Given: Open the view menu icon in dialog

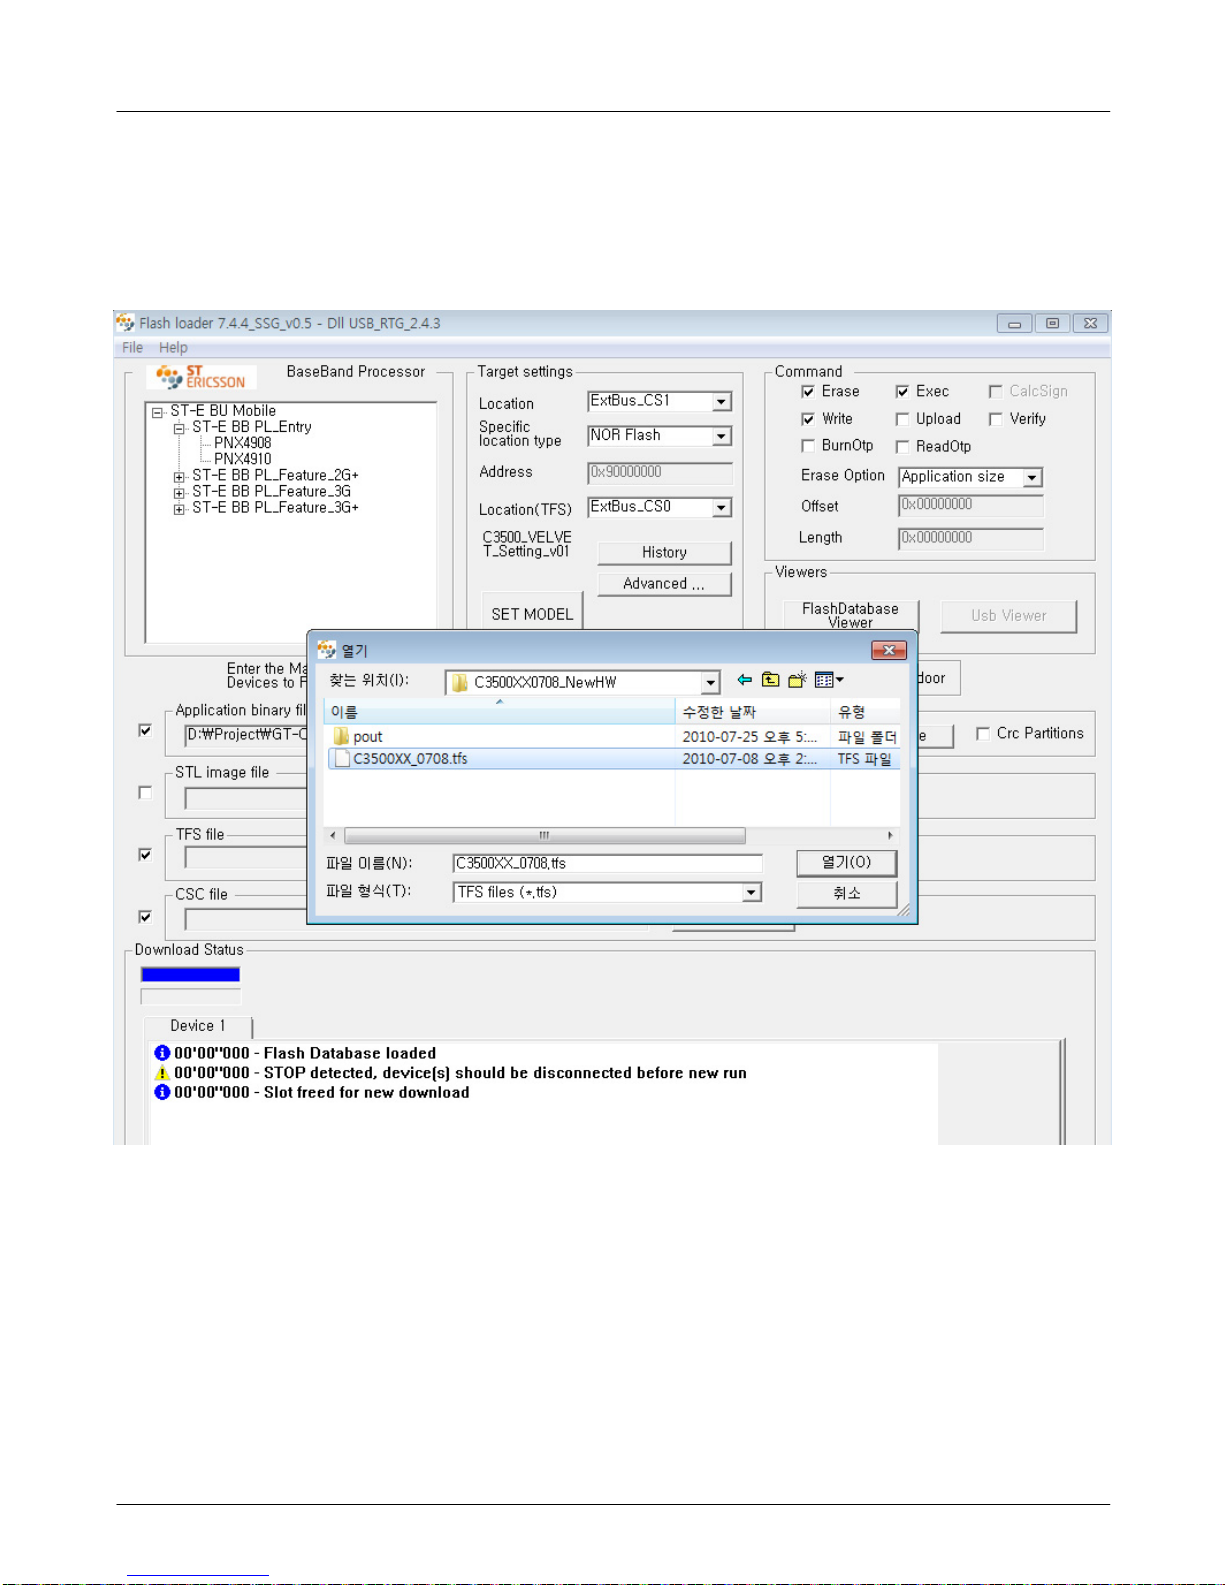Looking at the screenshot, I should (829, 680).
